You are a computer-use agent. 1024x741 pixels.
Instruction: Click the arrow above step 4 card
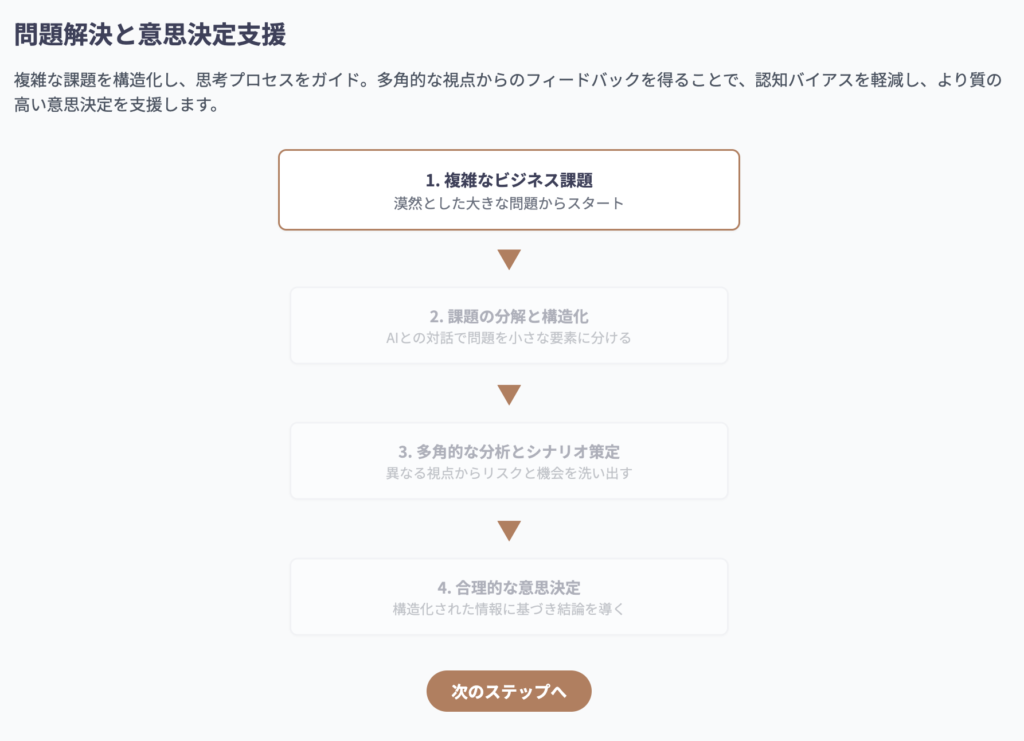509,531
